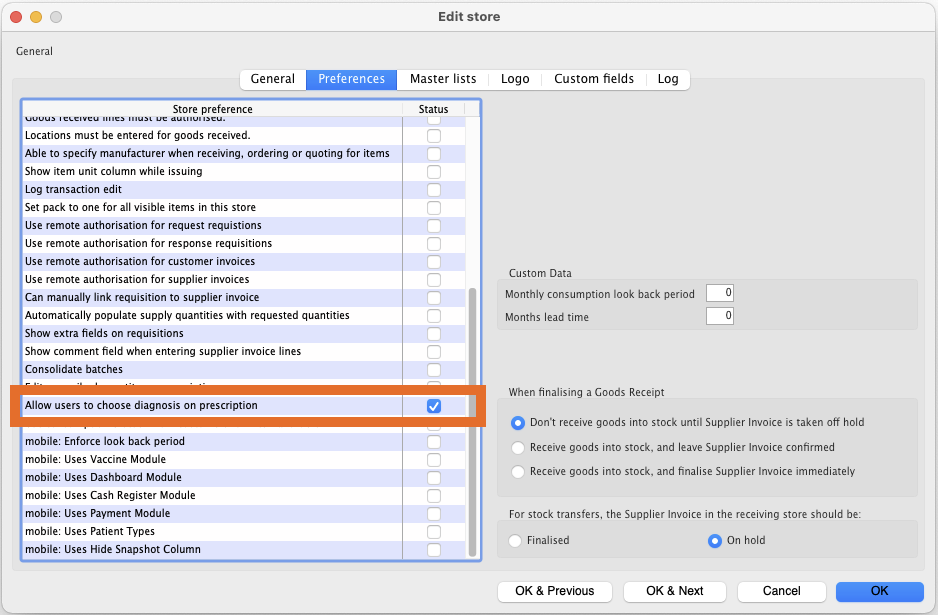Click the Months lead time field

(x=719, y=317)
